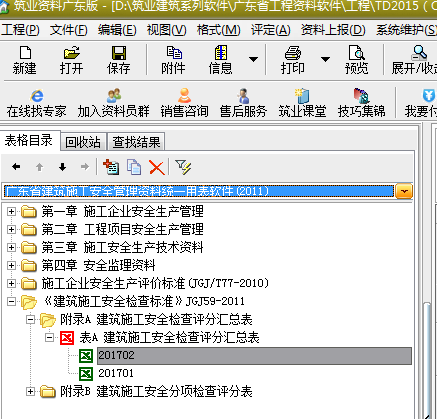
Task: Expand 附录B 建筑施工安全分项检查评分表 node
Action: 30,392
